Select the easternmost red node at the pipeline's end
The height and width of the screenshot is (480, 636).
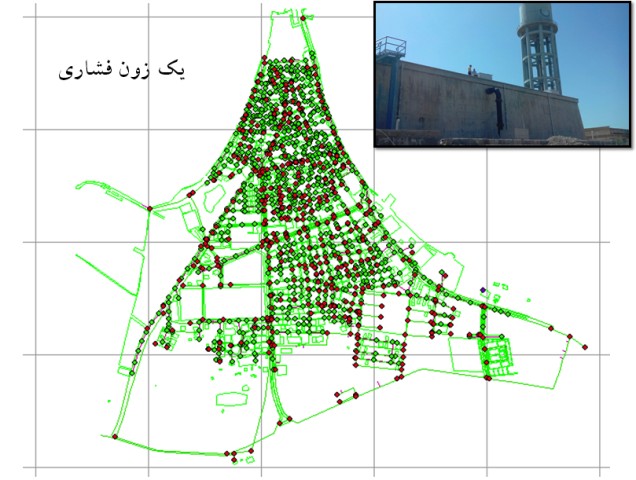585,347
